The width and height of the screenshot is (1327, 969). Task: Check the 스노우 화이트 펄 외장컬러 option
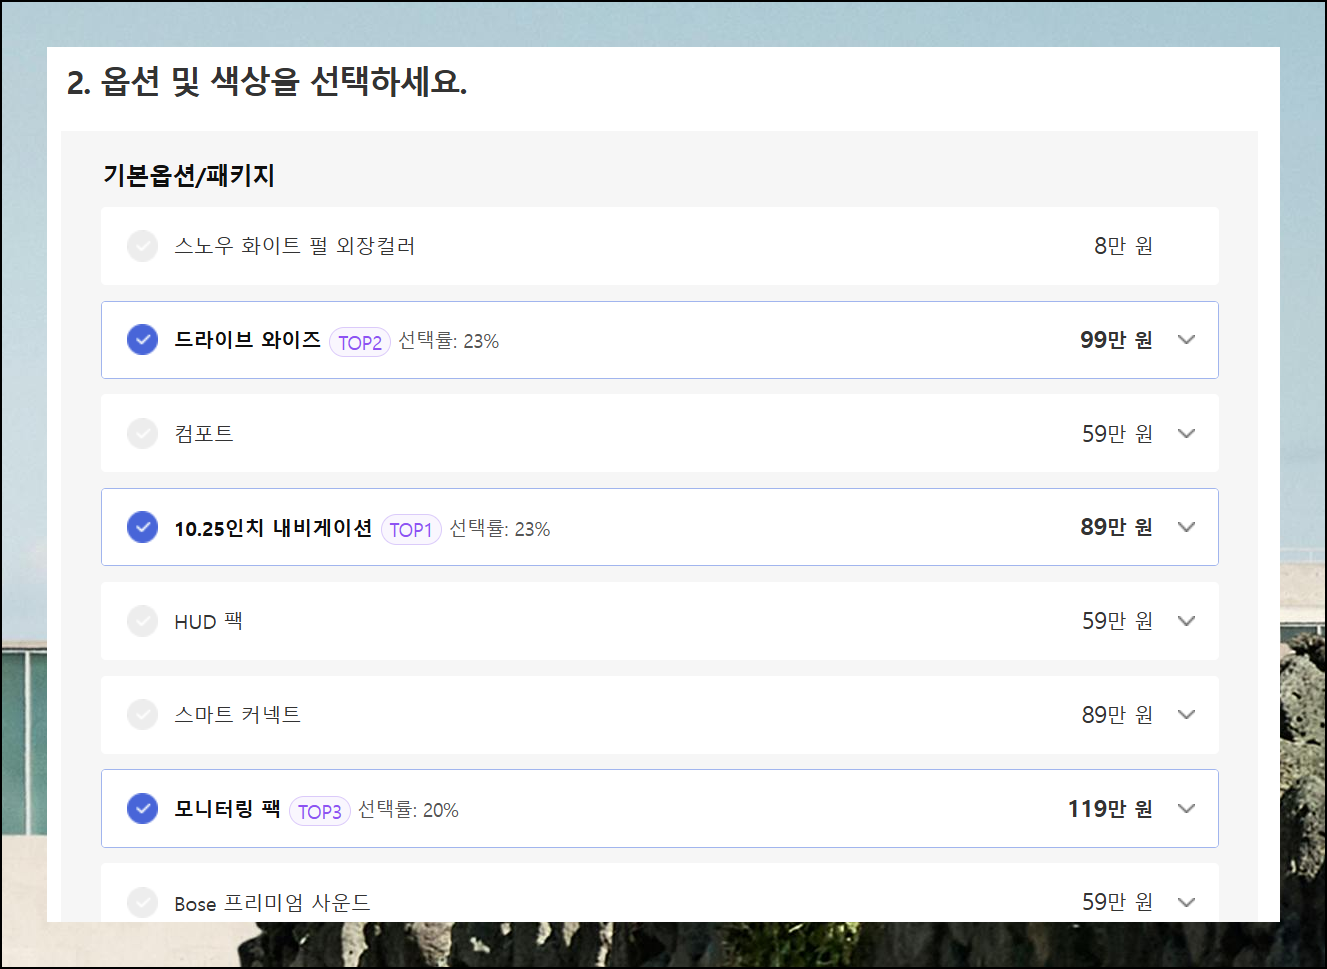pos(143,246)
